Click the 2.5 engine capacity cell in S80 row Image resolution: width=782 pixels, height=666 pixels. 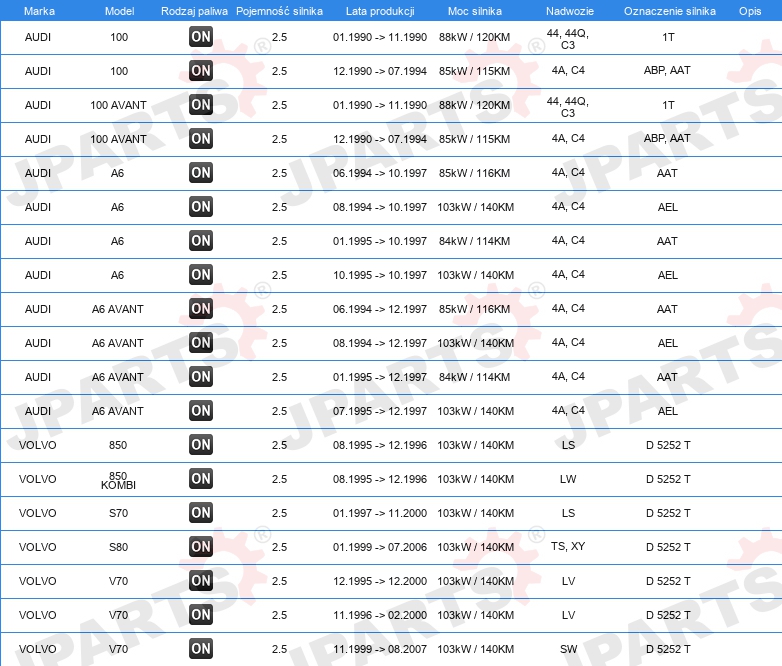click(x=279, y=547)
